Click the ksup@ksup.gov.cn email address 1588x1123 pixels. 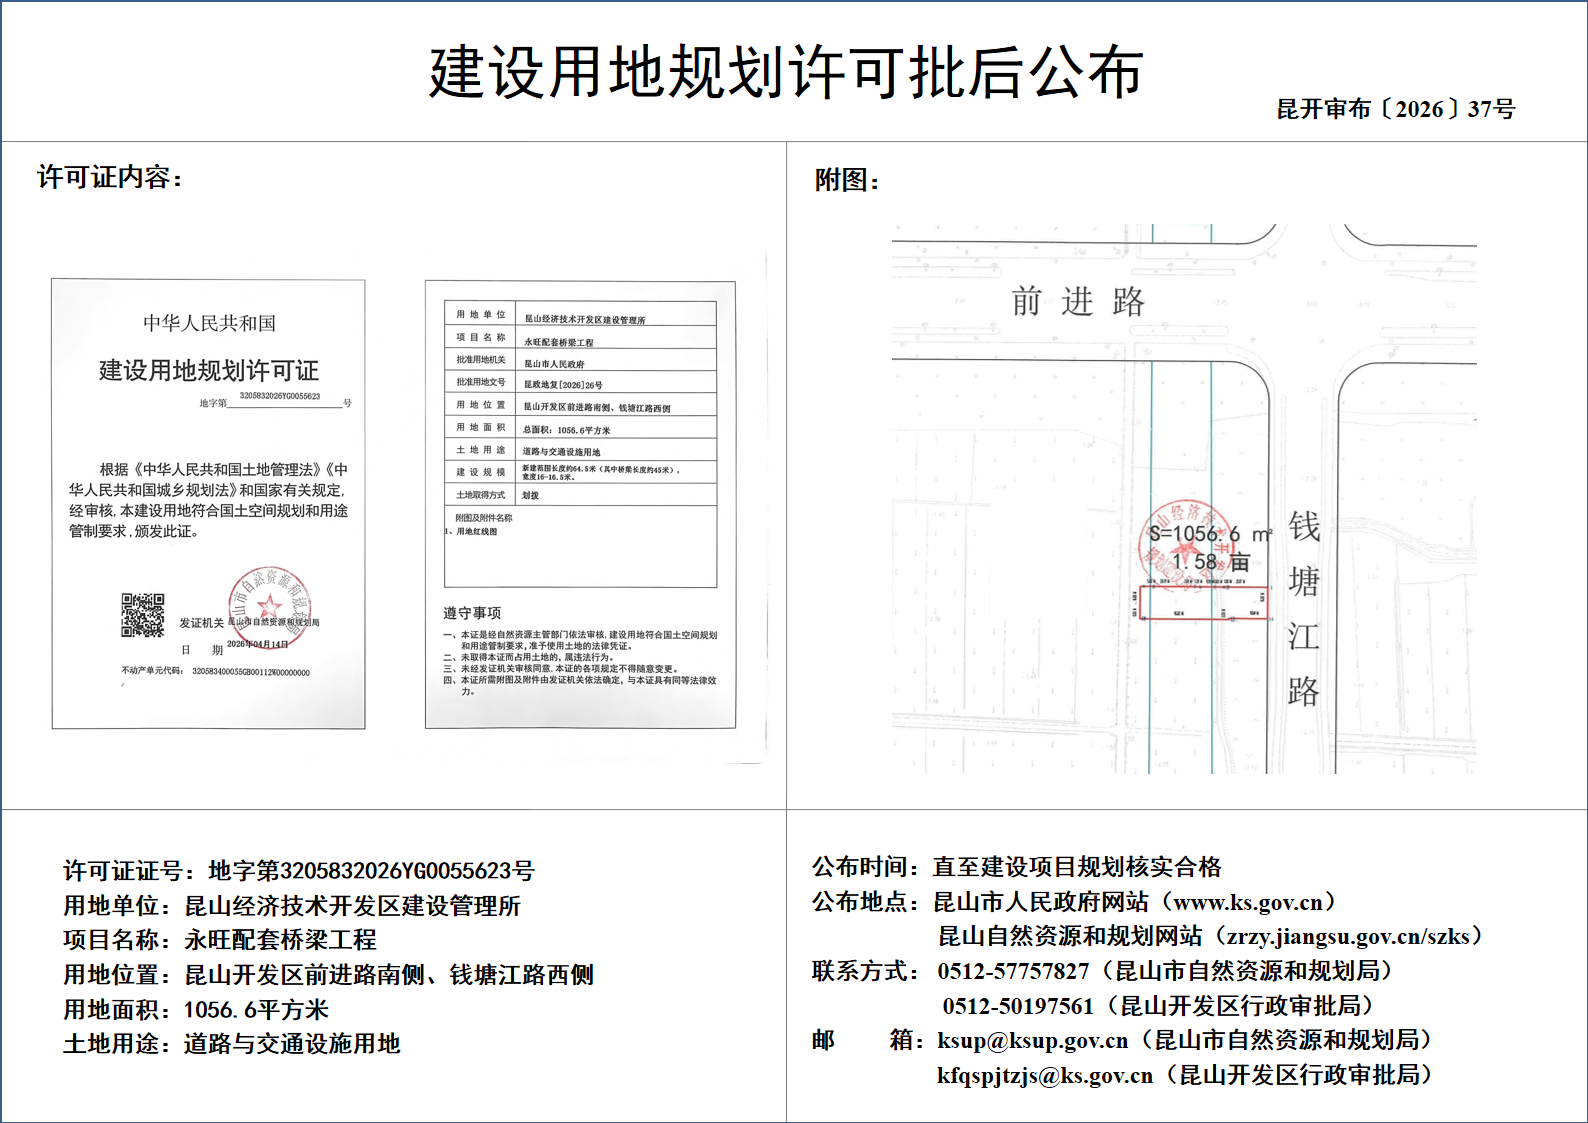(1032, 1041)
